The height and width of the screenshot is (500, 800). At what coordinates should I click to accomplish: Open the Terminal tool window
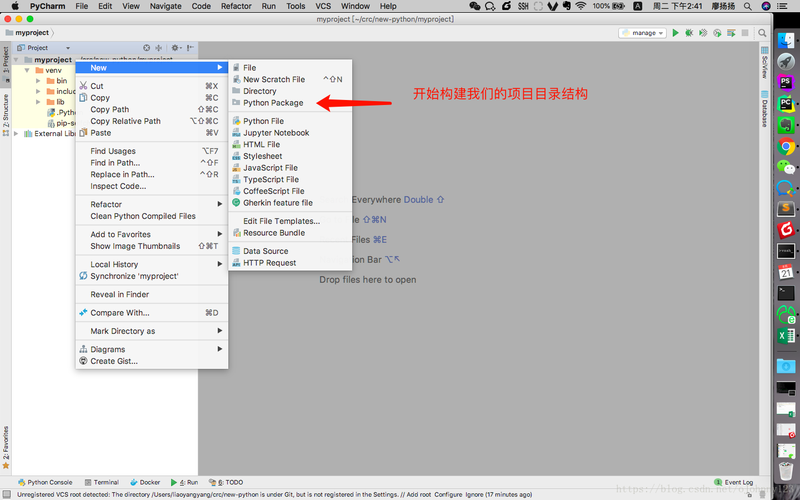(x=101, y=482)
